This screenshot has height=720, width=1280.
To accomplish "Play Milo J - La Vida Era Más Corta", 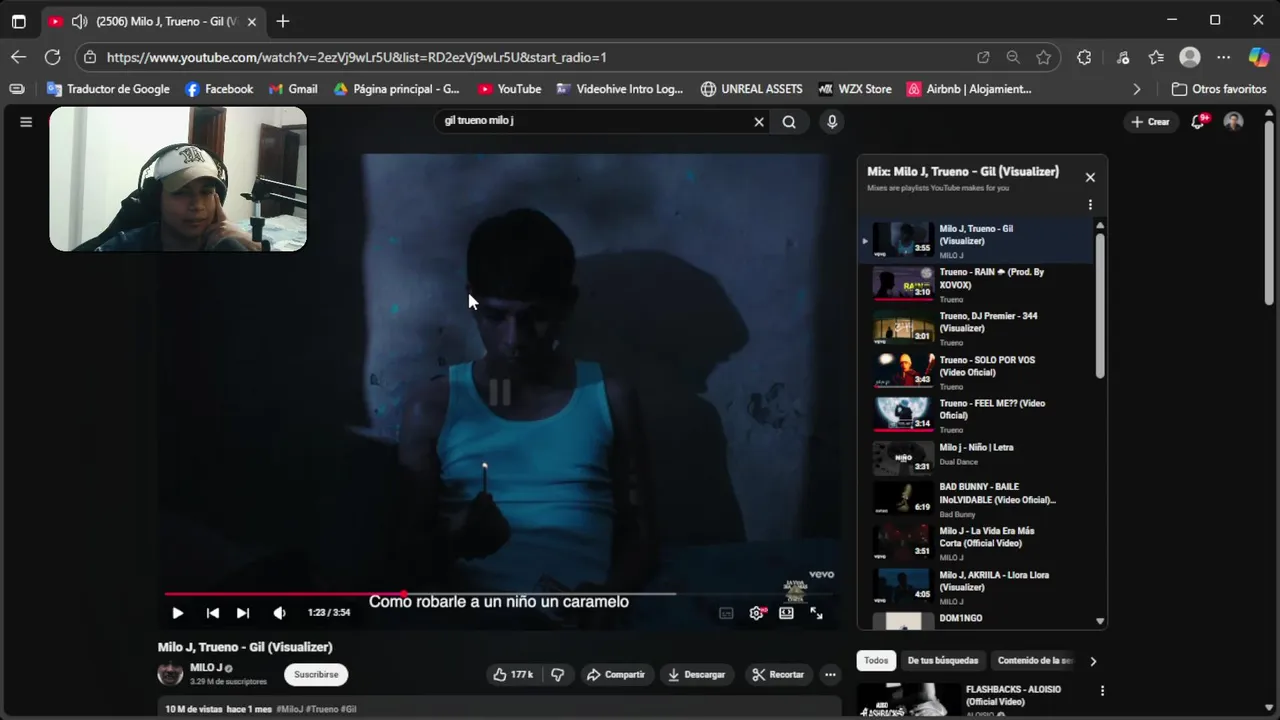I will (975, 543).
